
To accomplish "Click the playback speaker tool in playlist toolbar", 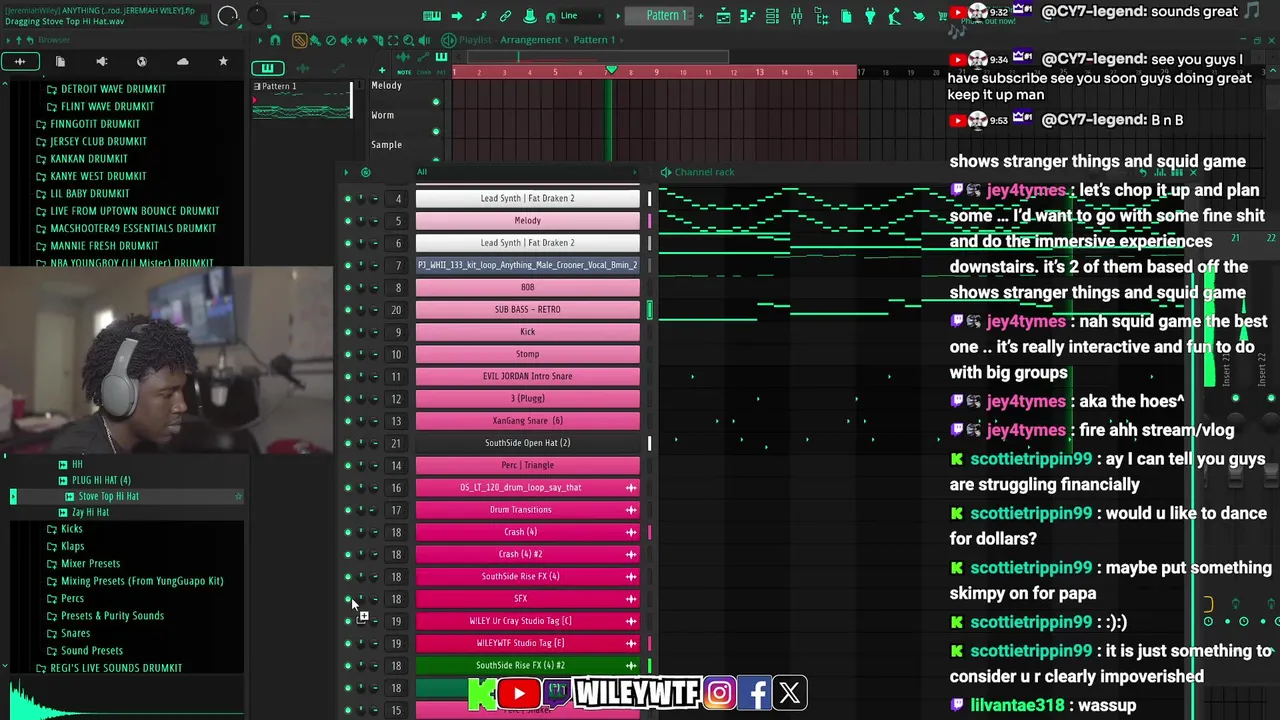I will click(x=424, y=40).
